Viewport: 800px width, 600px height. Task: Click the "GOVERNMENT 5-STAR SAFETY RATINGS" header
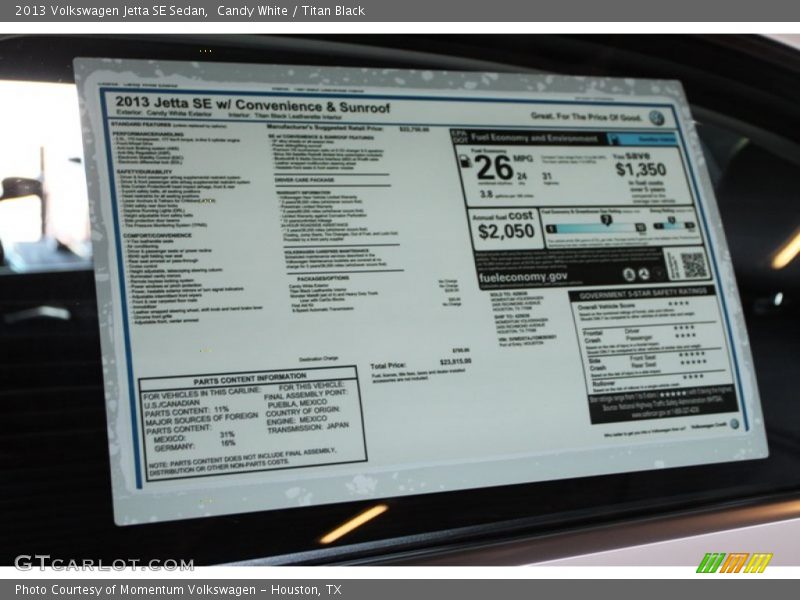point(643,293)
